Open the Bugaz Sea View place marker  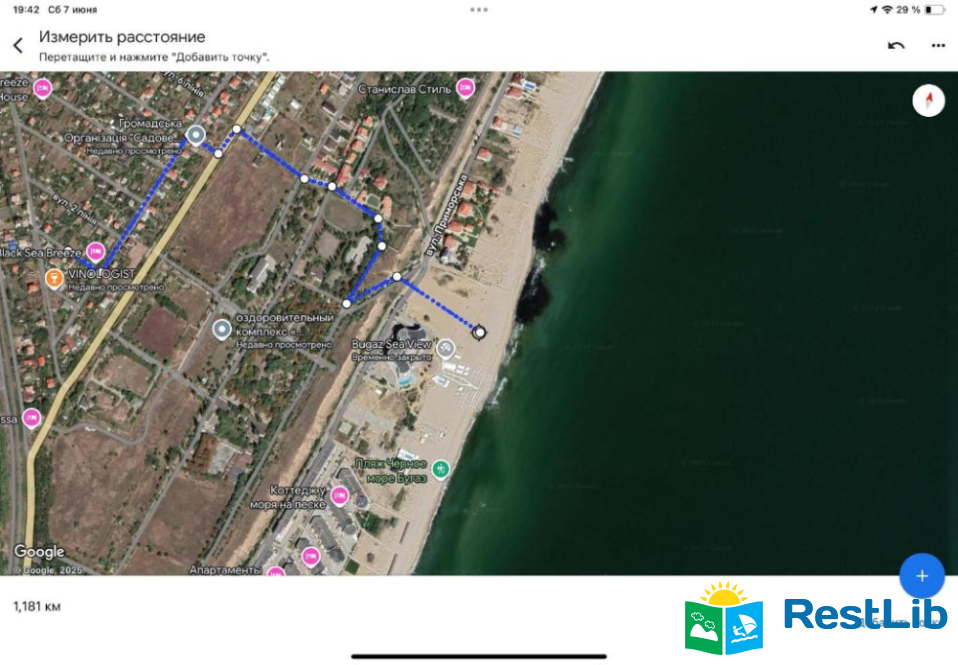click(446, 349)
